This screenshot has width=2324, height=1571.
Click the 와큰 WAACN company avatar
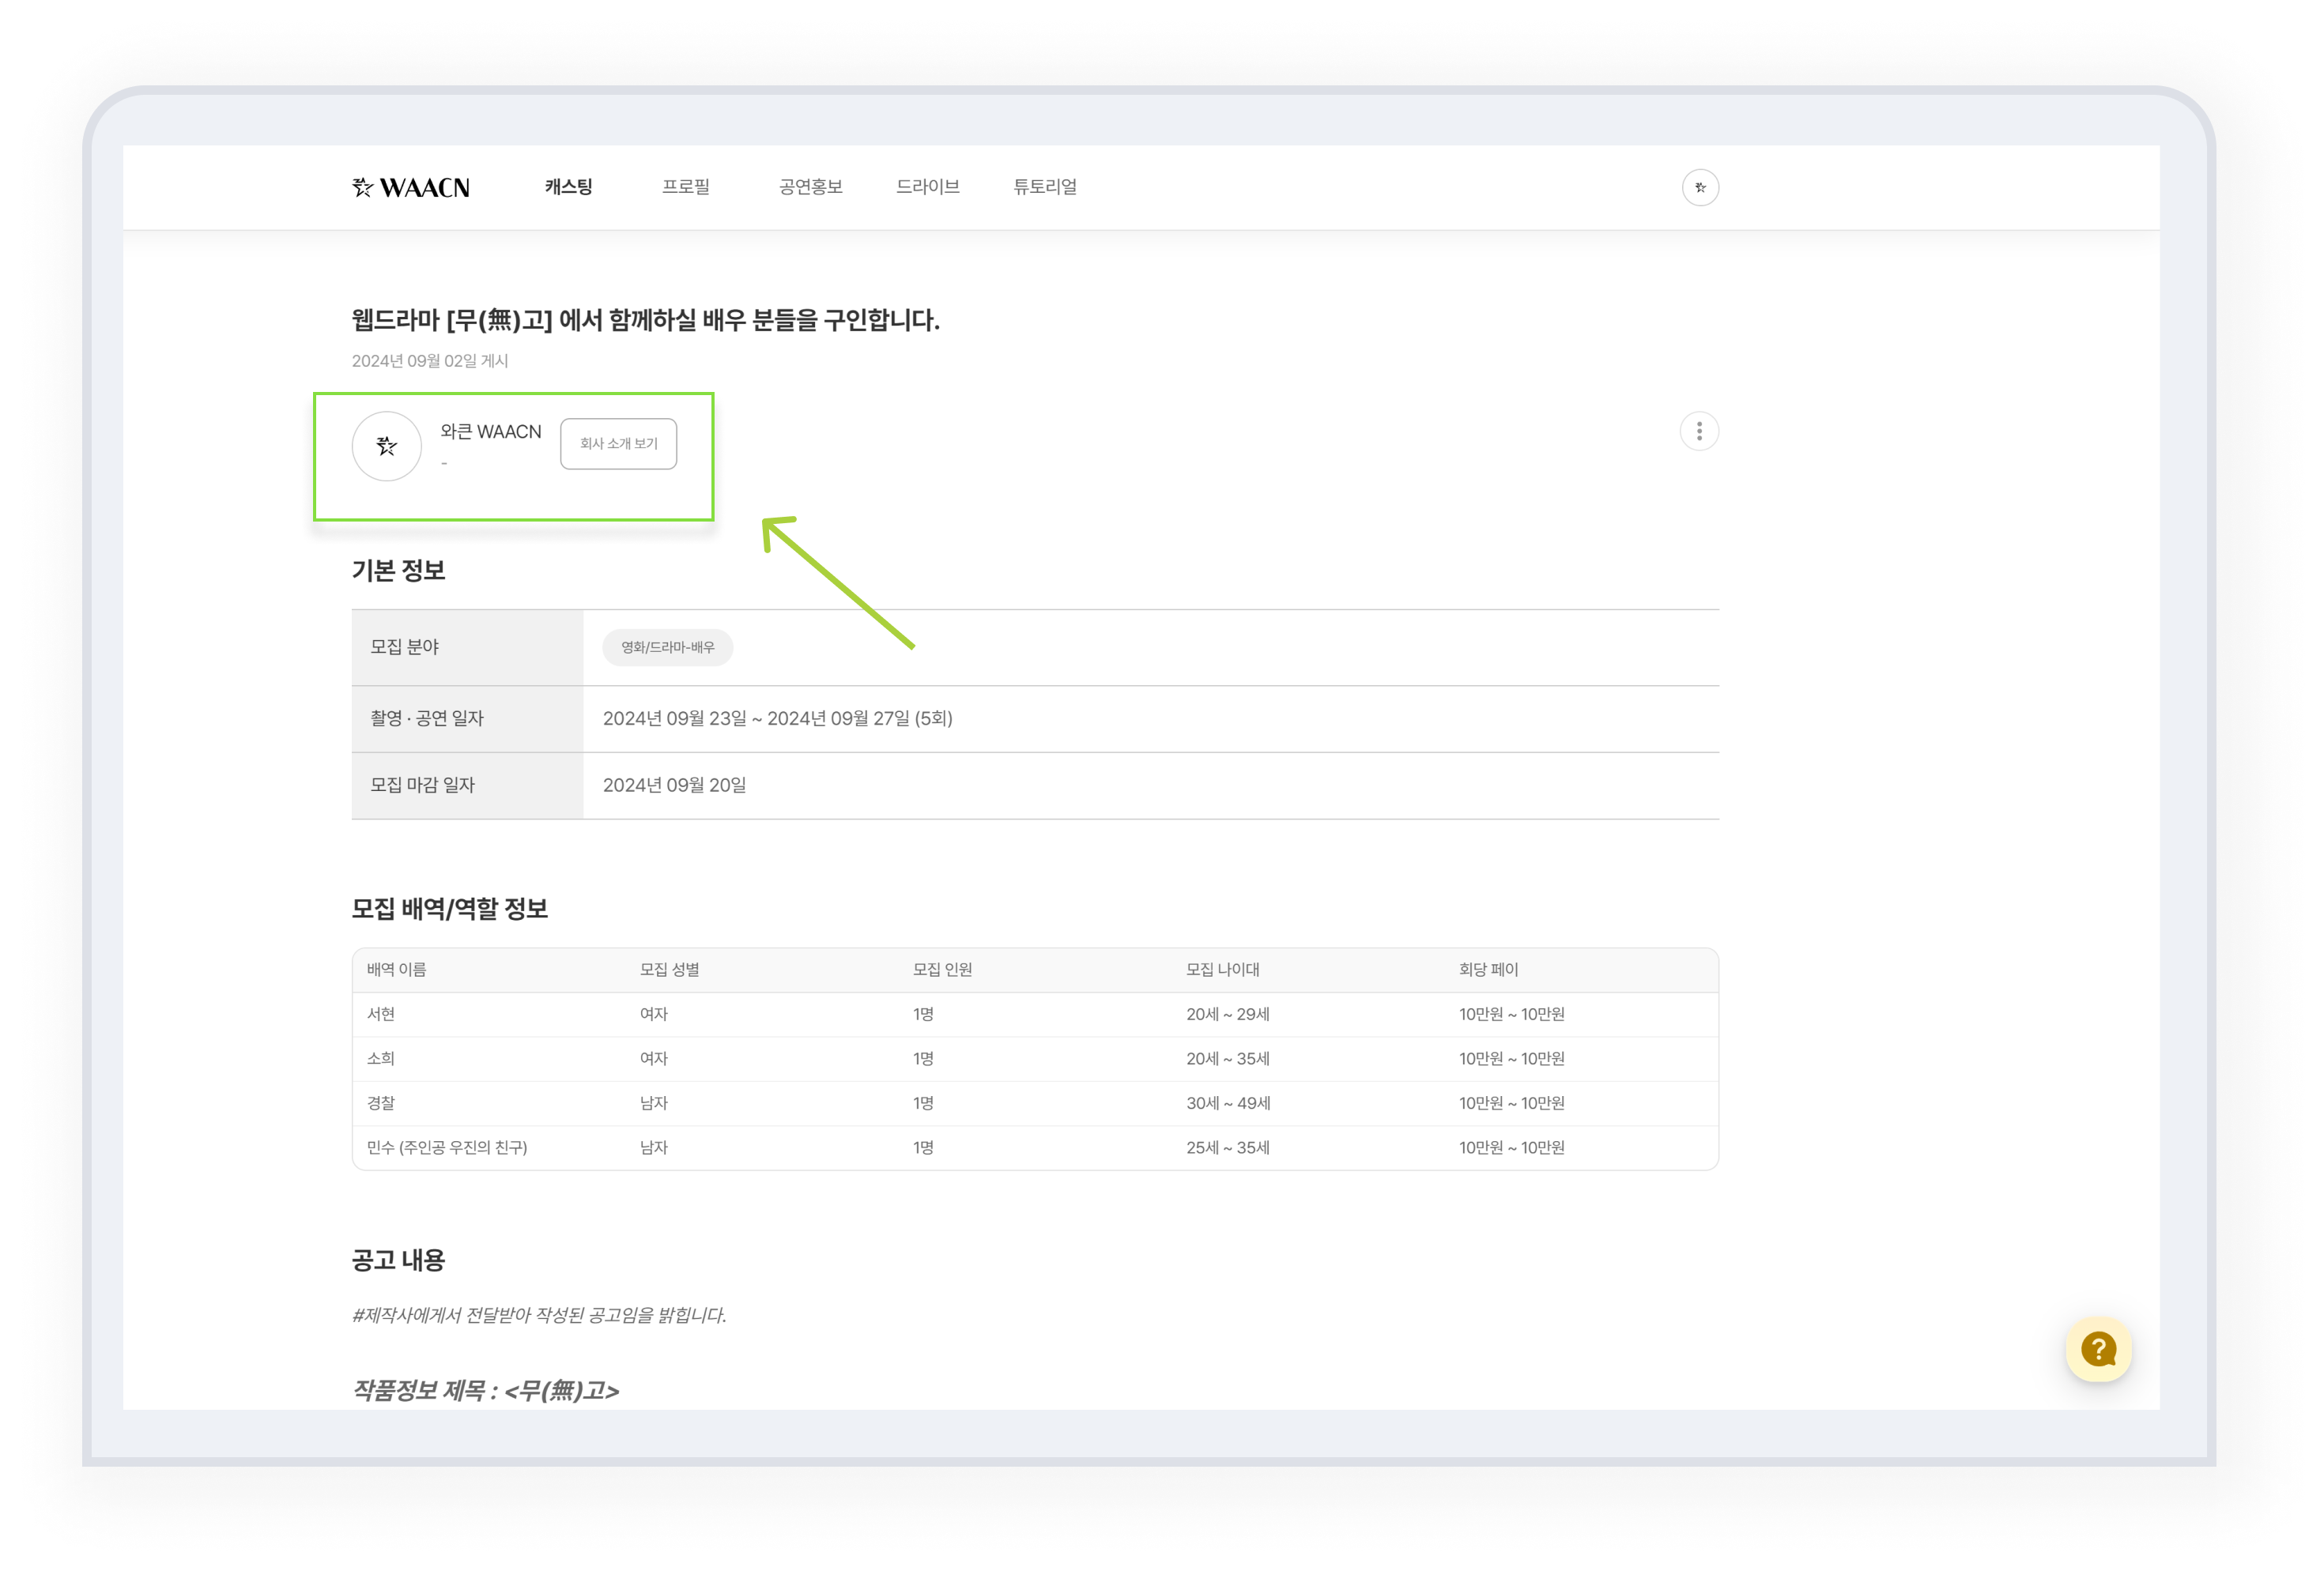(386, 446)
